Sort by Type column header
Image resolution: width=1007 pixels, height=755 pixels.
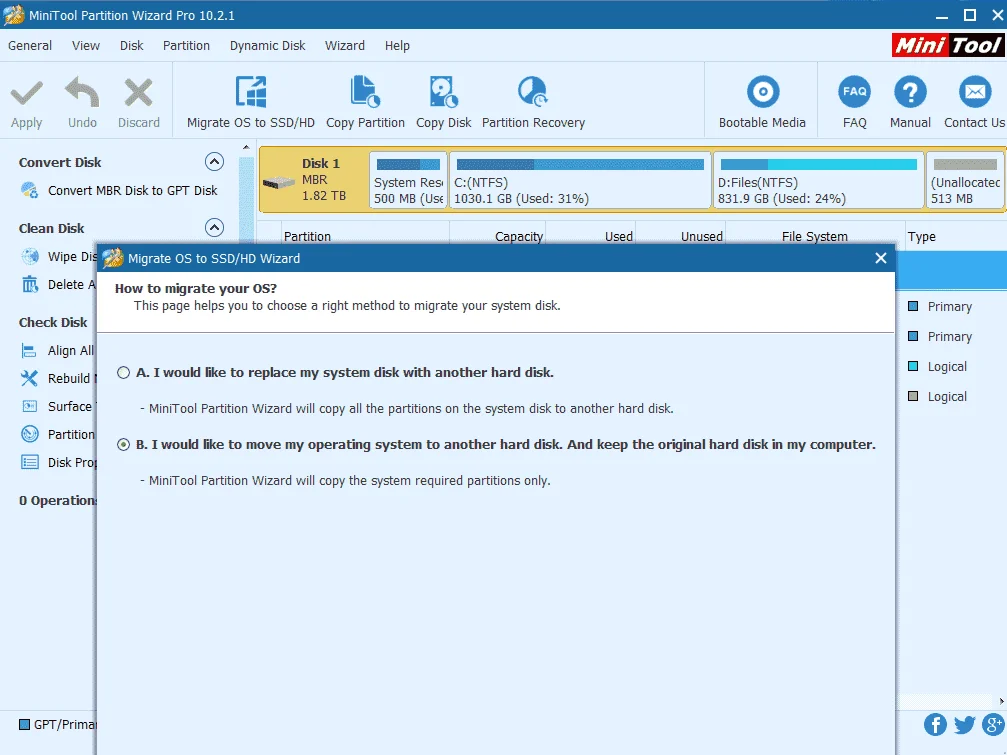tap(956, 236)
